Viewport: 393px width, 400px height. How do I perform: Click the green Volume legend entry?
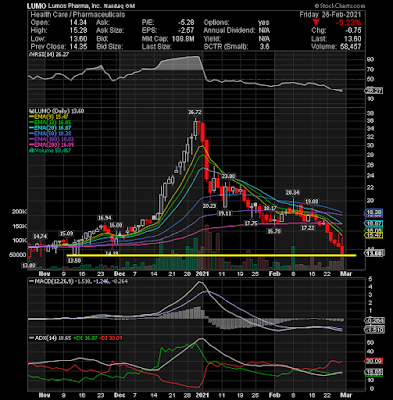50,150
